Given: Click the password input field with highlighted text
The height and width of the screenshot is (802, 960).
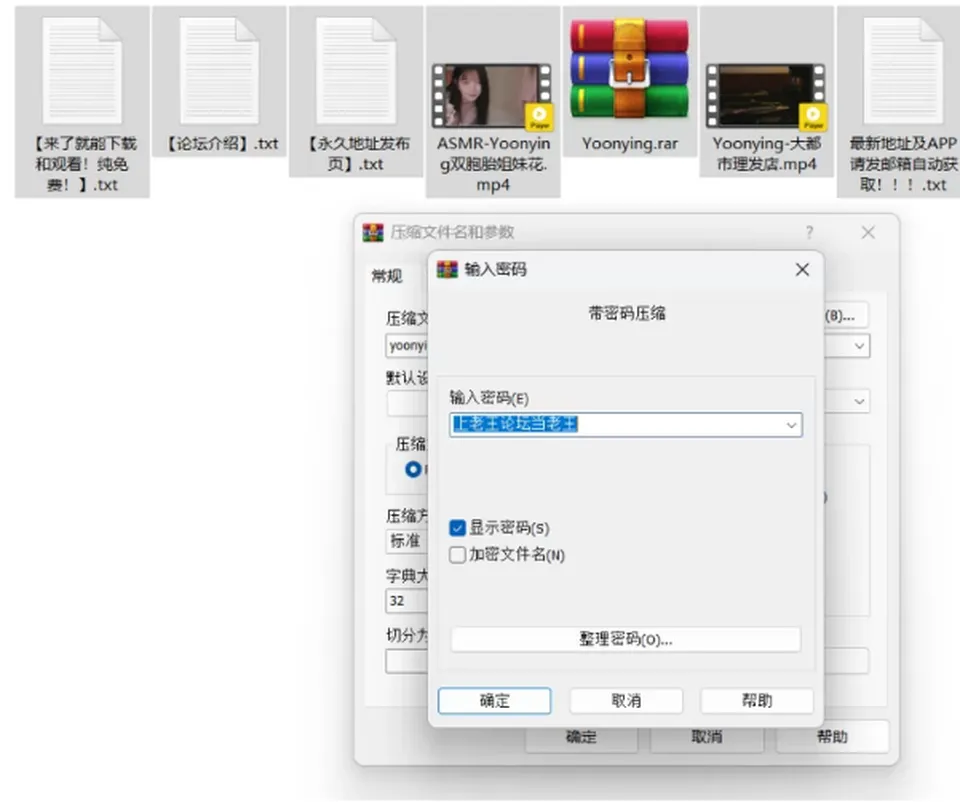Looking at the screenshot, I should tap(626, 425).
